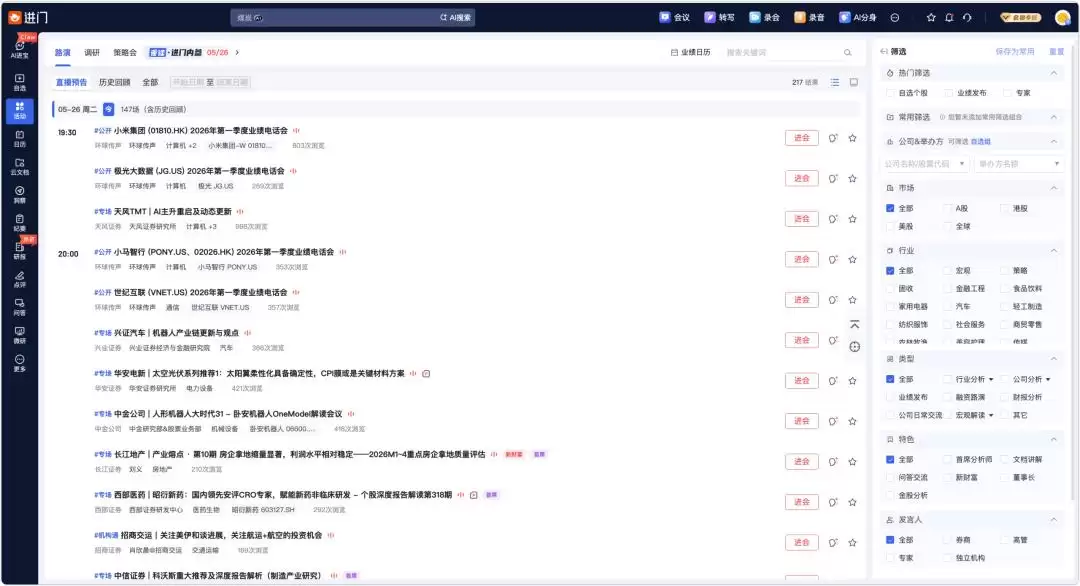Click the 会议 meeting icon in top bar
This screenshot has width=1080, height=586.
674,18
